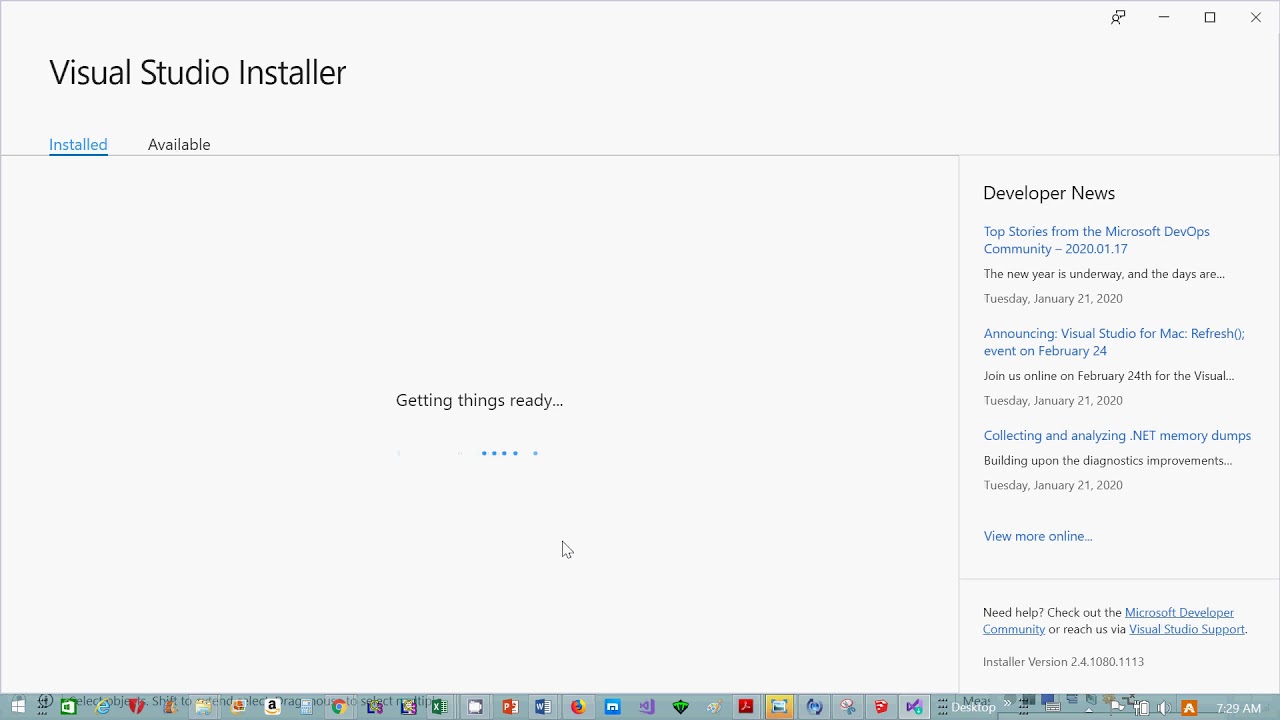This screenshot has width=1280, height=720.
Task: Click the volume speaker tray icon
Action: click(1163, 708)
